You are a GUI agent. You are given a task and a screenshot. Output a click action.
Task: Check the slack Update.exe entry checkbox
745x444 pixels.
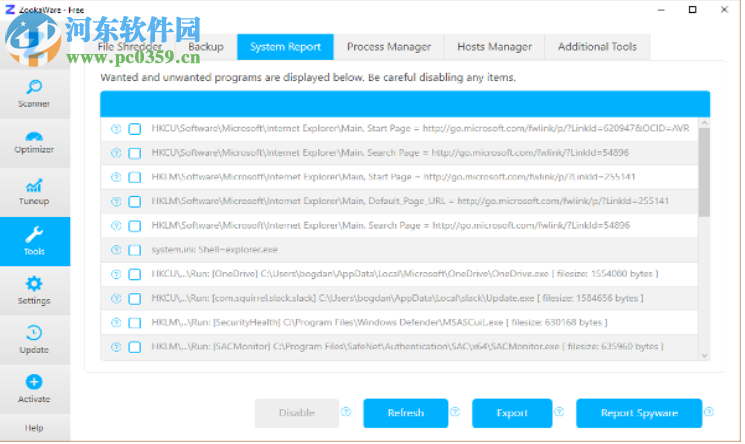coord(135,299)
